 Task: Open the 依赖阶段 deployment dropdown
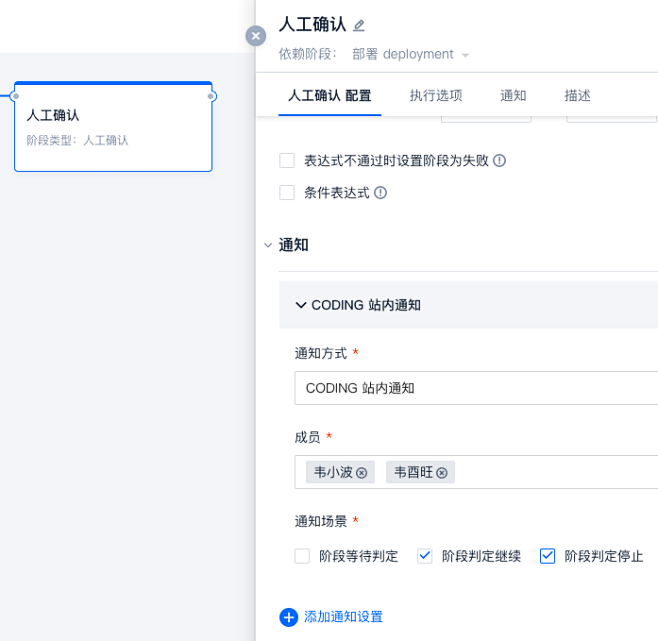411,54
